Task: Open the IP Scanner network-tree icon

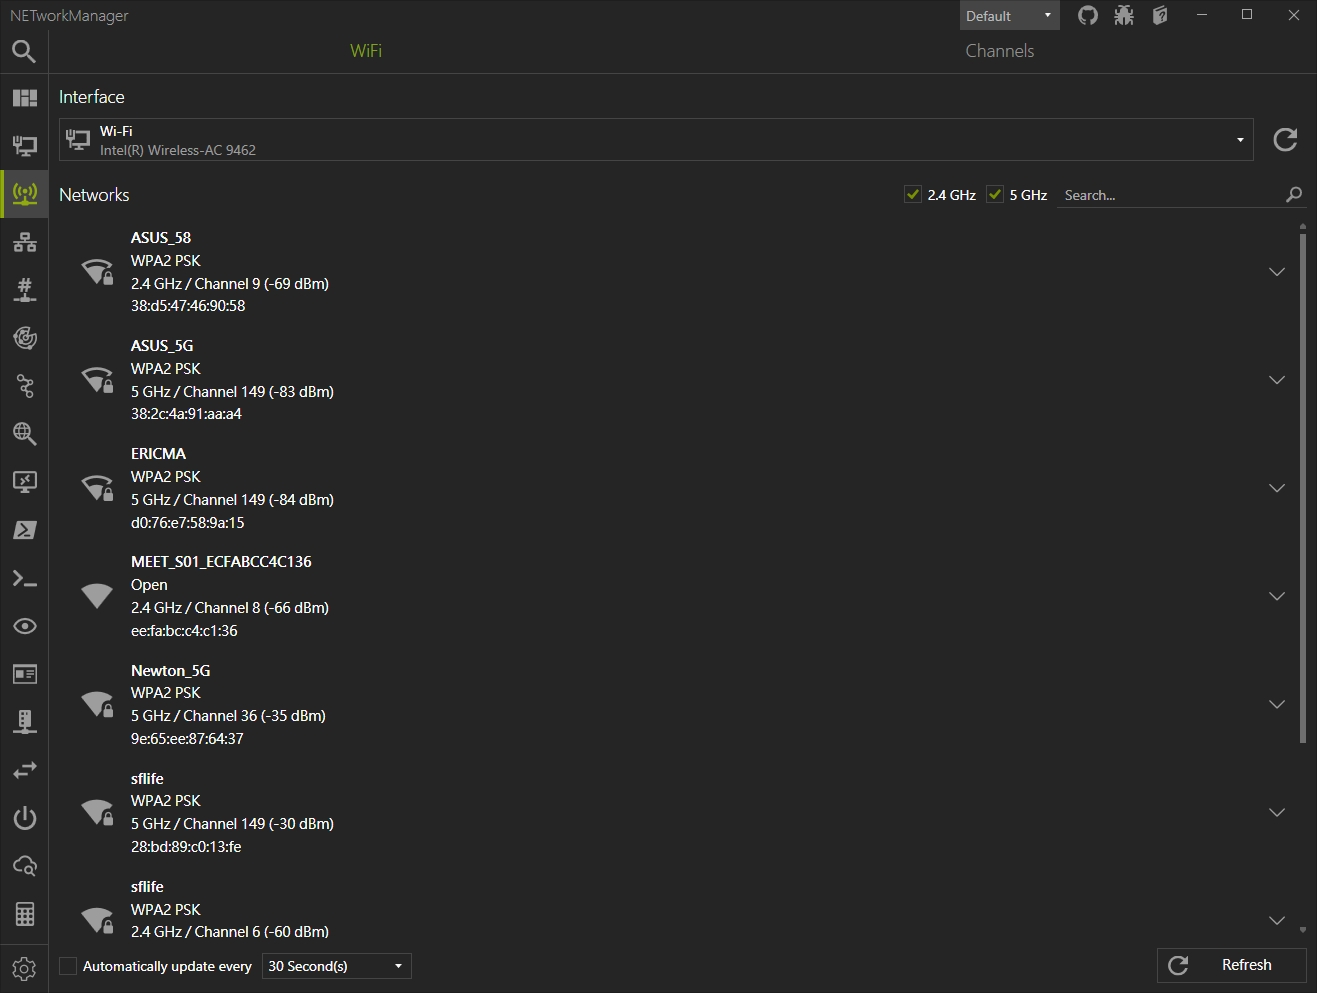Action: (x=24, y=242)
